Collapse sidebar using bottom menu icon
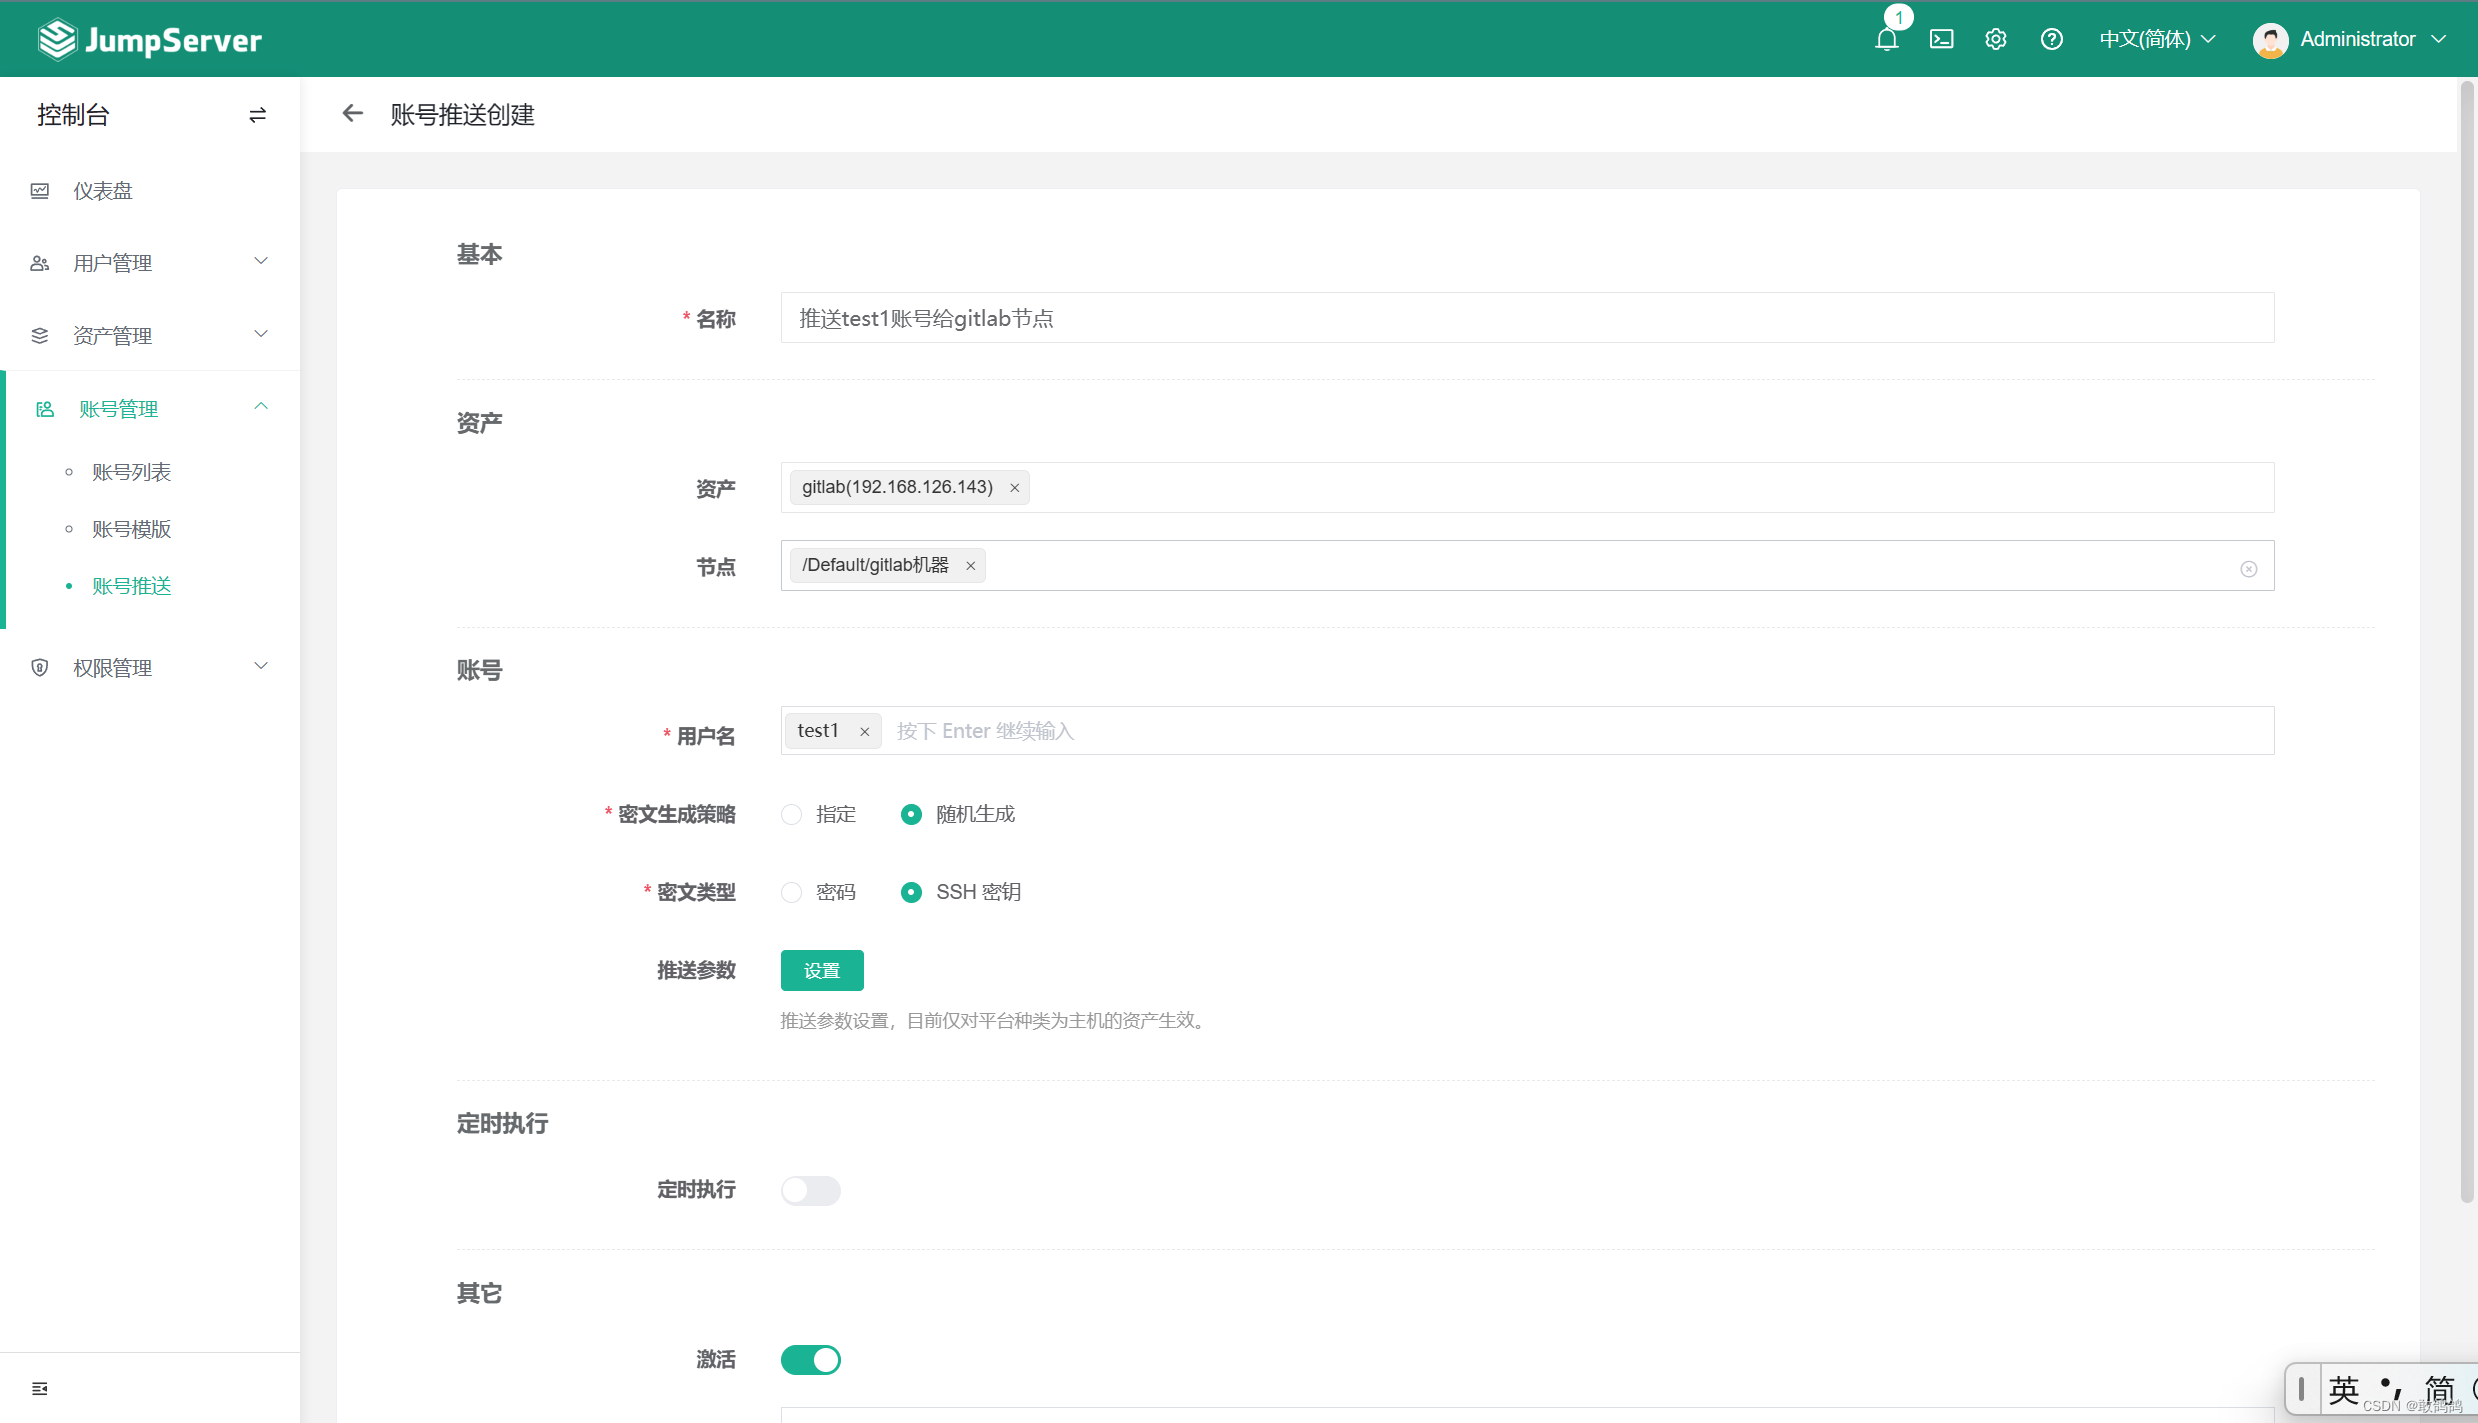The width and height of the screenshot is (2478, 1423). click(x=40, y=1388)
